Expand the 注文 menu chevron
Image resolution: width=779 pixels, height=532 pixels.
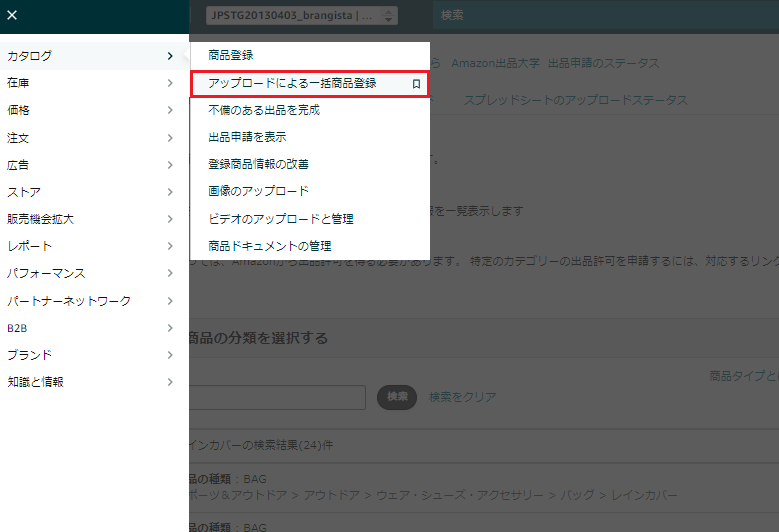pos(171,138)
